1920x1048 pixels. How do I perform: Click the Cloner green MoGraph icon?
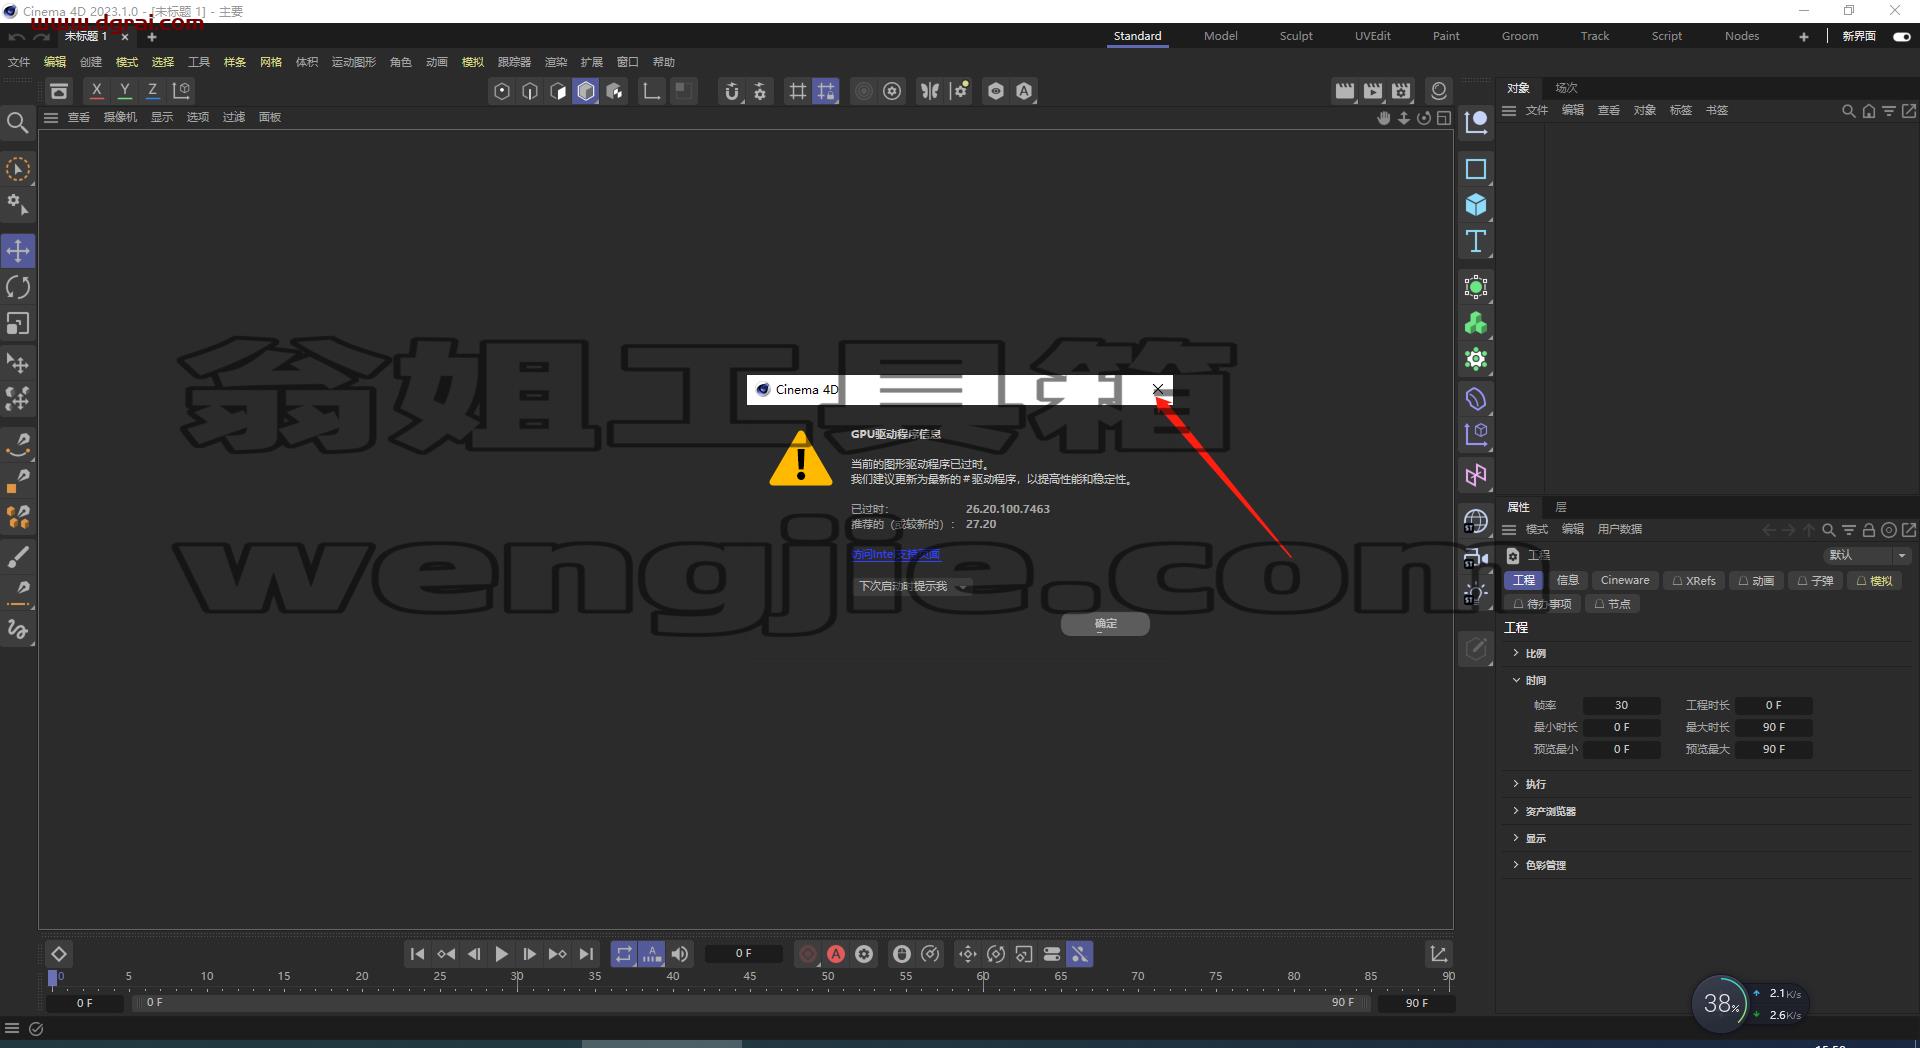pyautogui.click(x=1476, y=323)
